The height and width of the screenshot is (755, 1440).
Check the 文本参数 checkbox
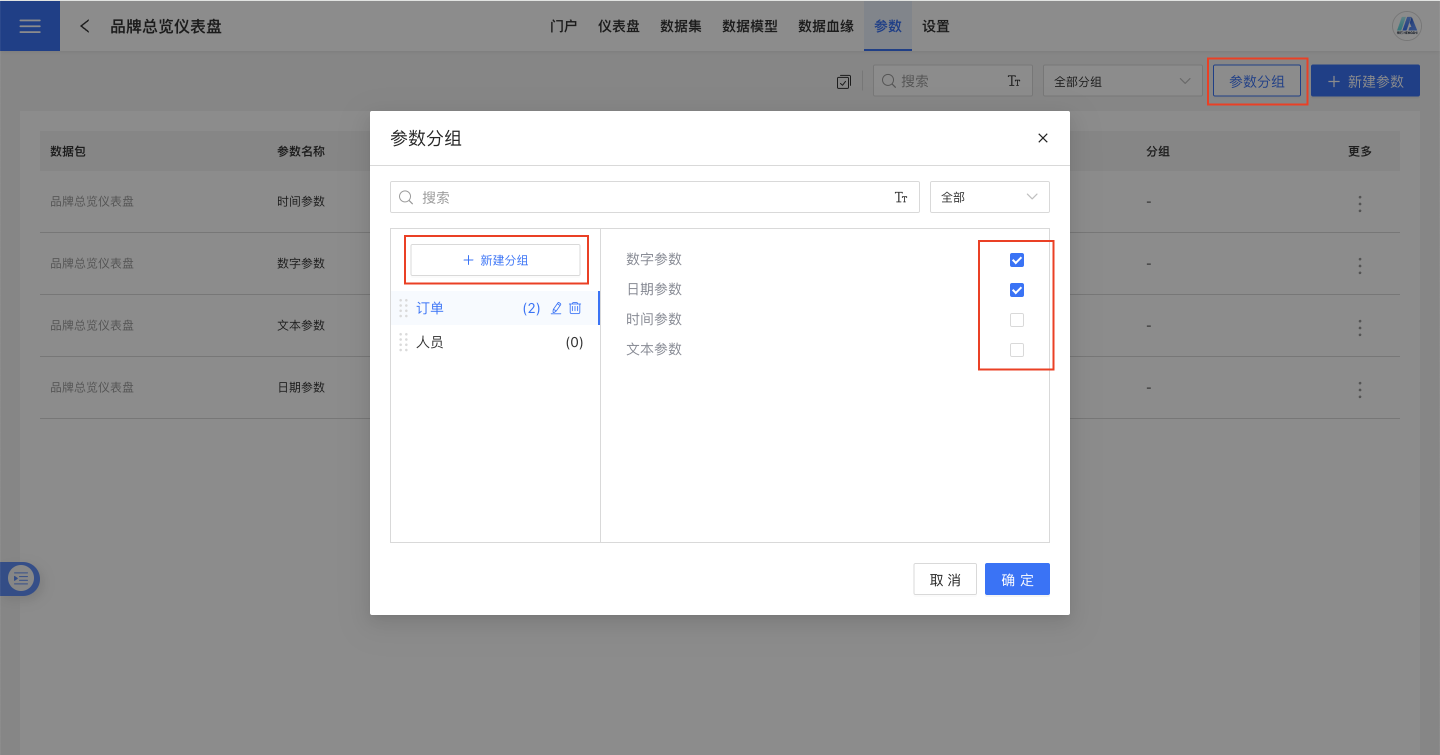(x=1017, y=350)
